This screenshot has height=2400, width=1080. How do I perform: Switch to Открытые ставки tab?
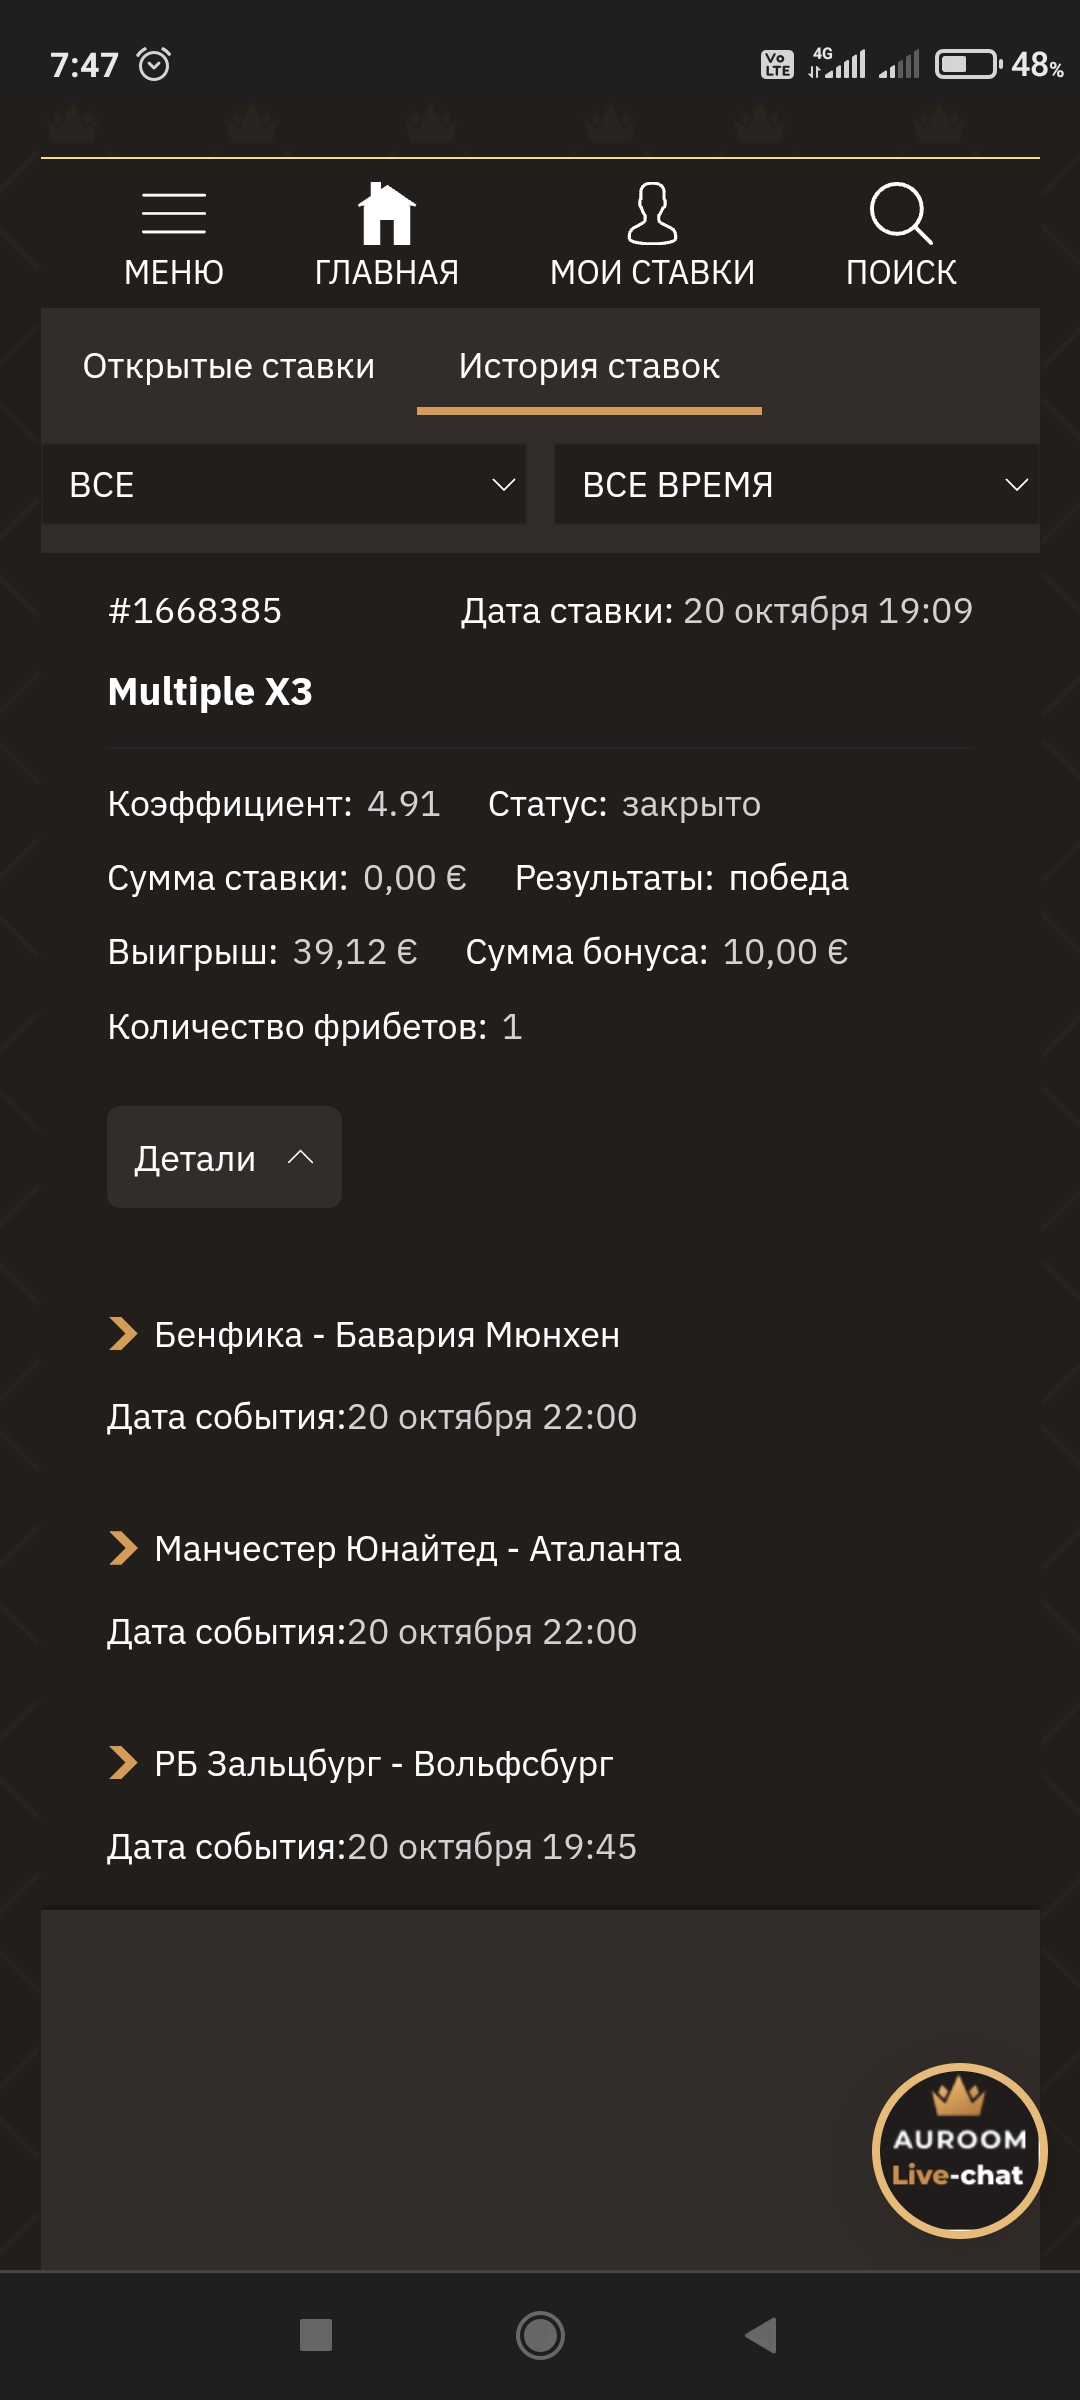tap(229, 366)
